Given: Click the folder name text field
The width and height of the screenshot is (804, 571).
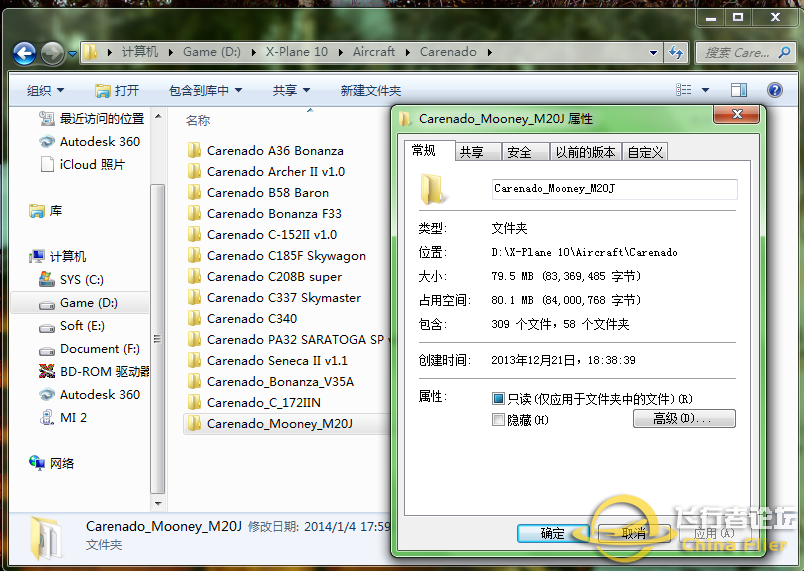Looking at the screenshot, I should 614,189.
